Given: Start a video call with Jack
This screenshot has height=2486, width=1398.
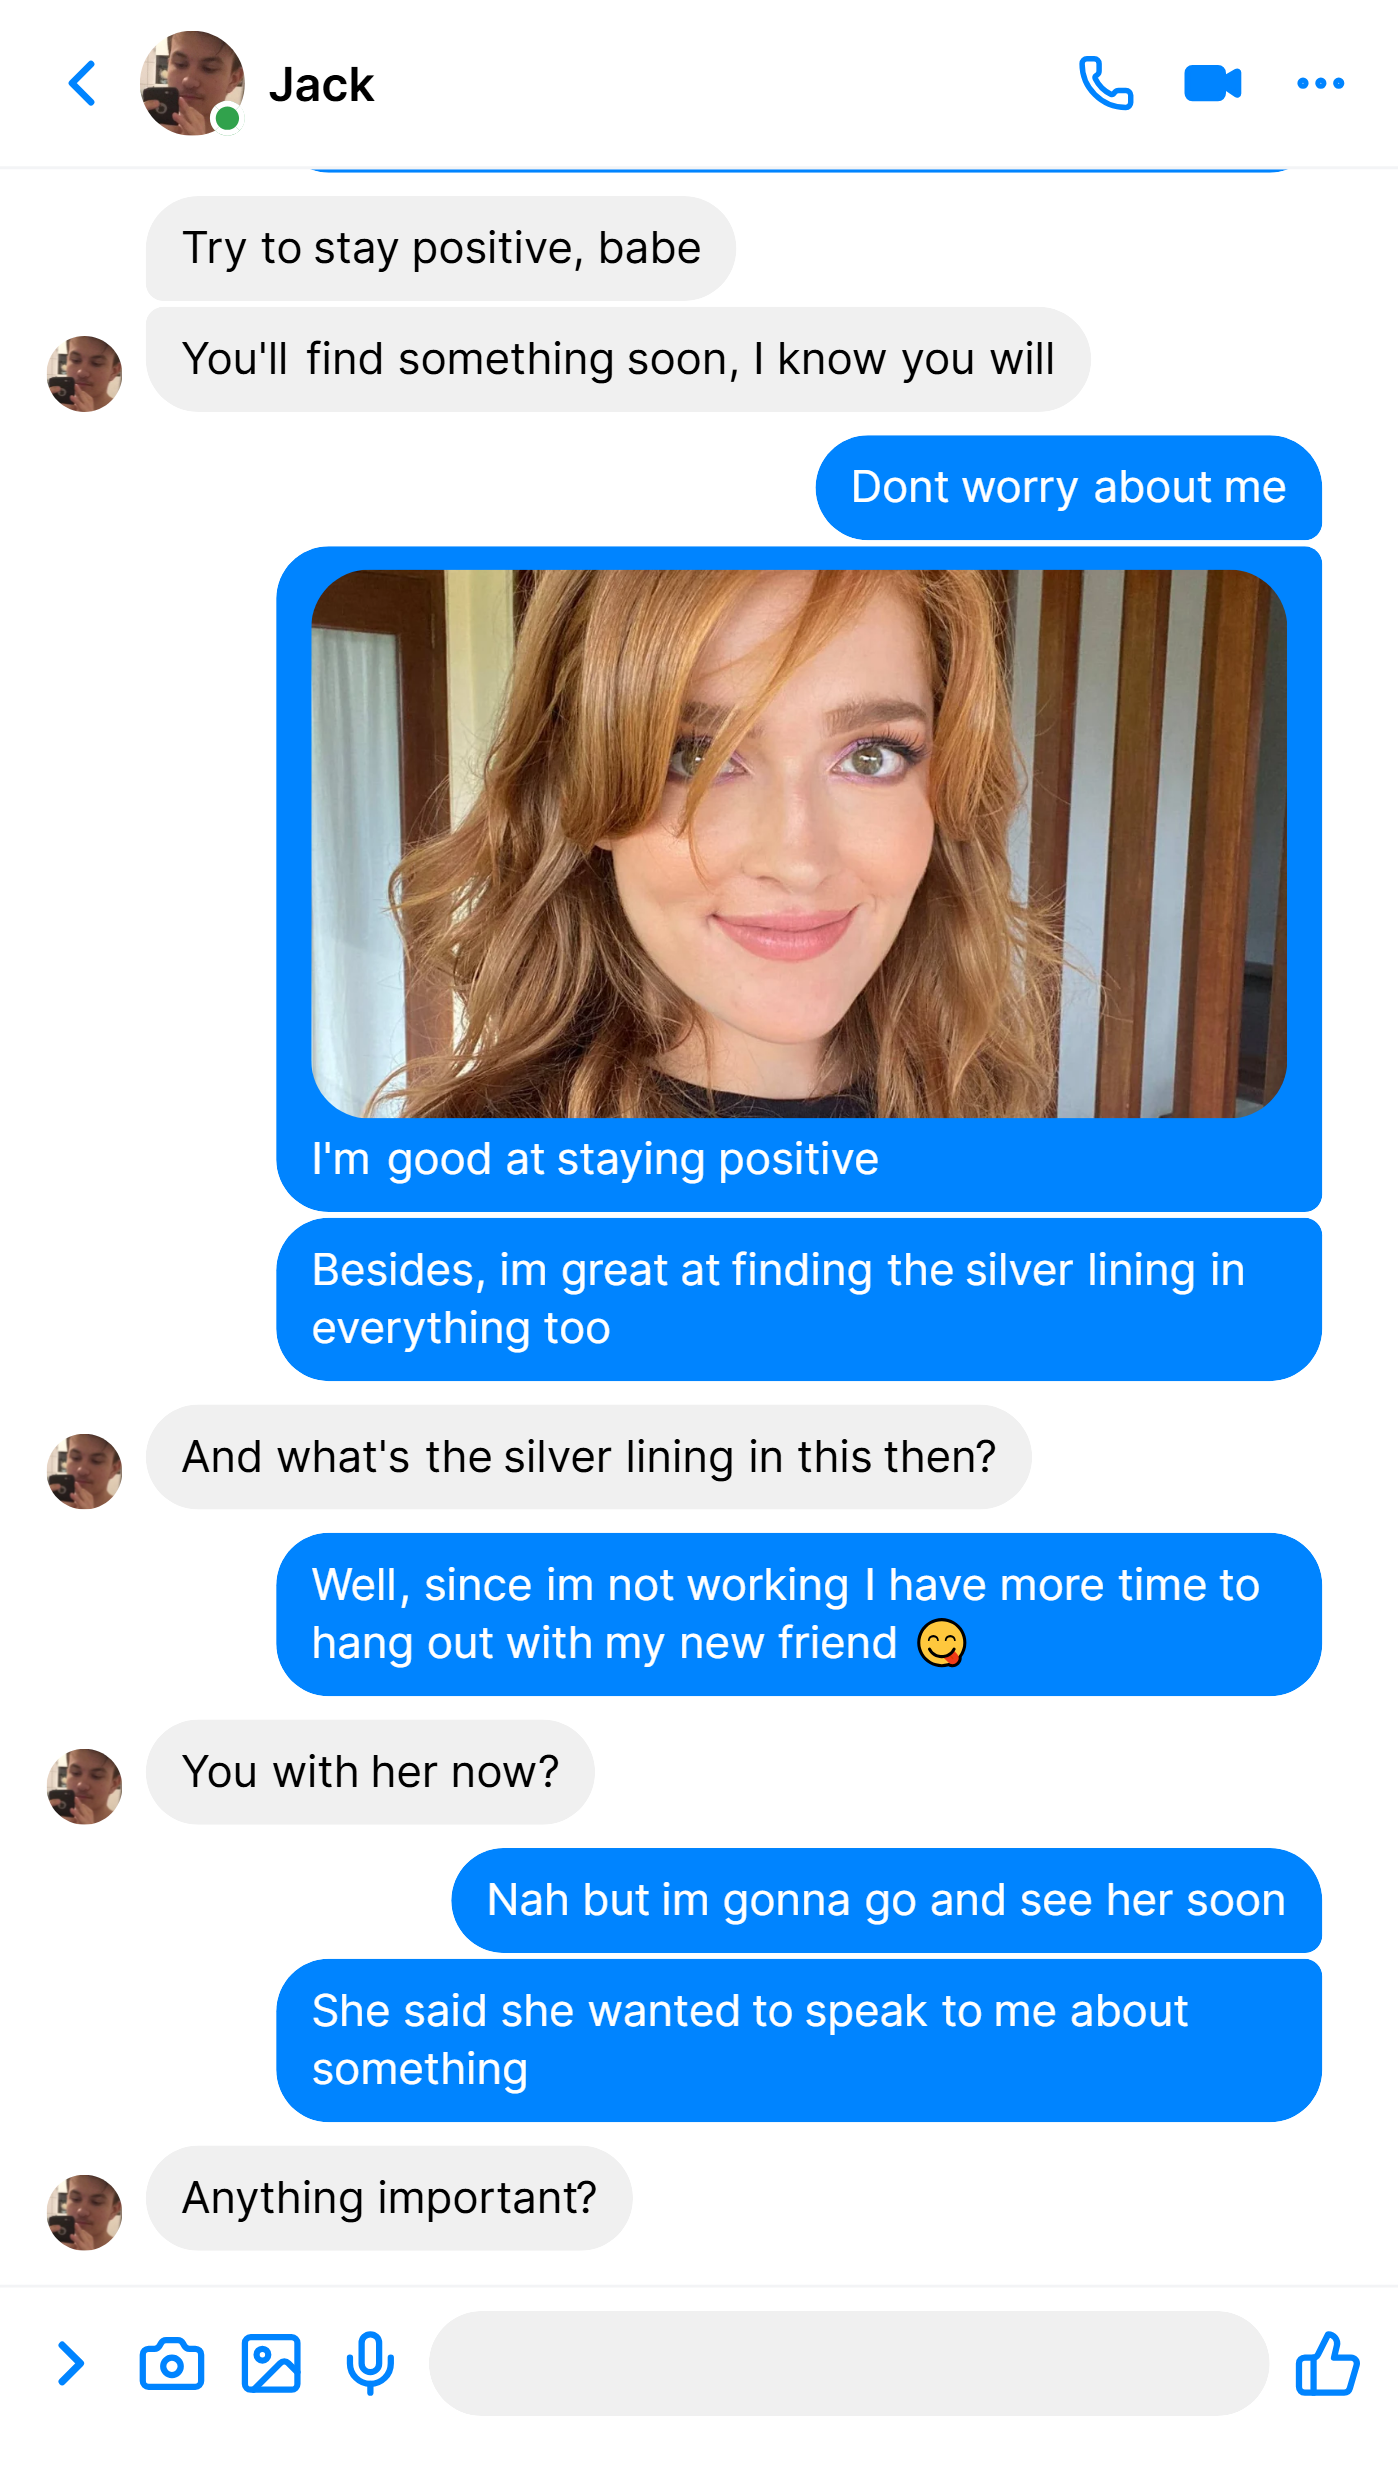Looking at the screenshot, I should coord(1212,83).
